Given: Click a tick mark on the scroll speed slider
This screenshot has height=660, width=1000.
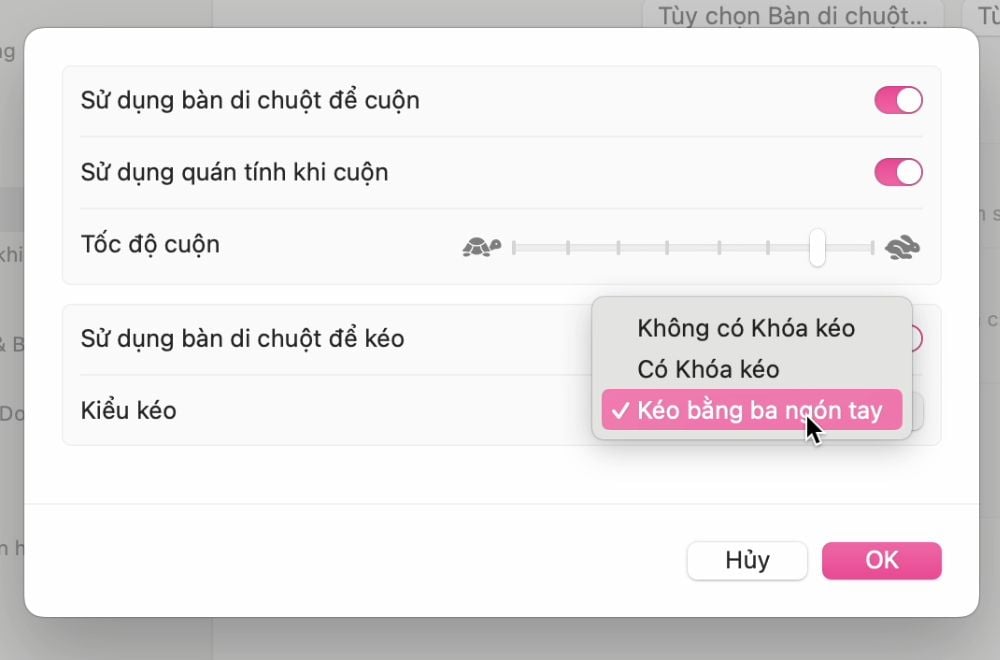Looking at the screenshot, I should pos(668,245).
